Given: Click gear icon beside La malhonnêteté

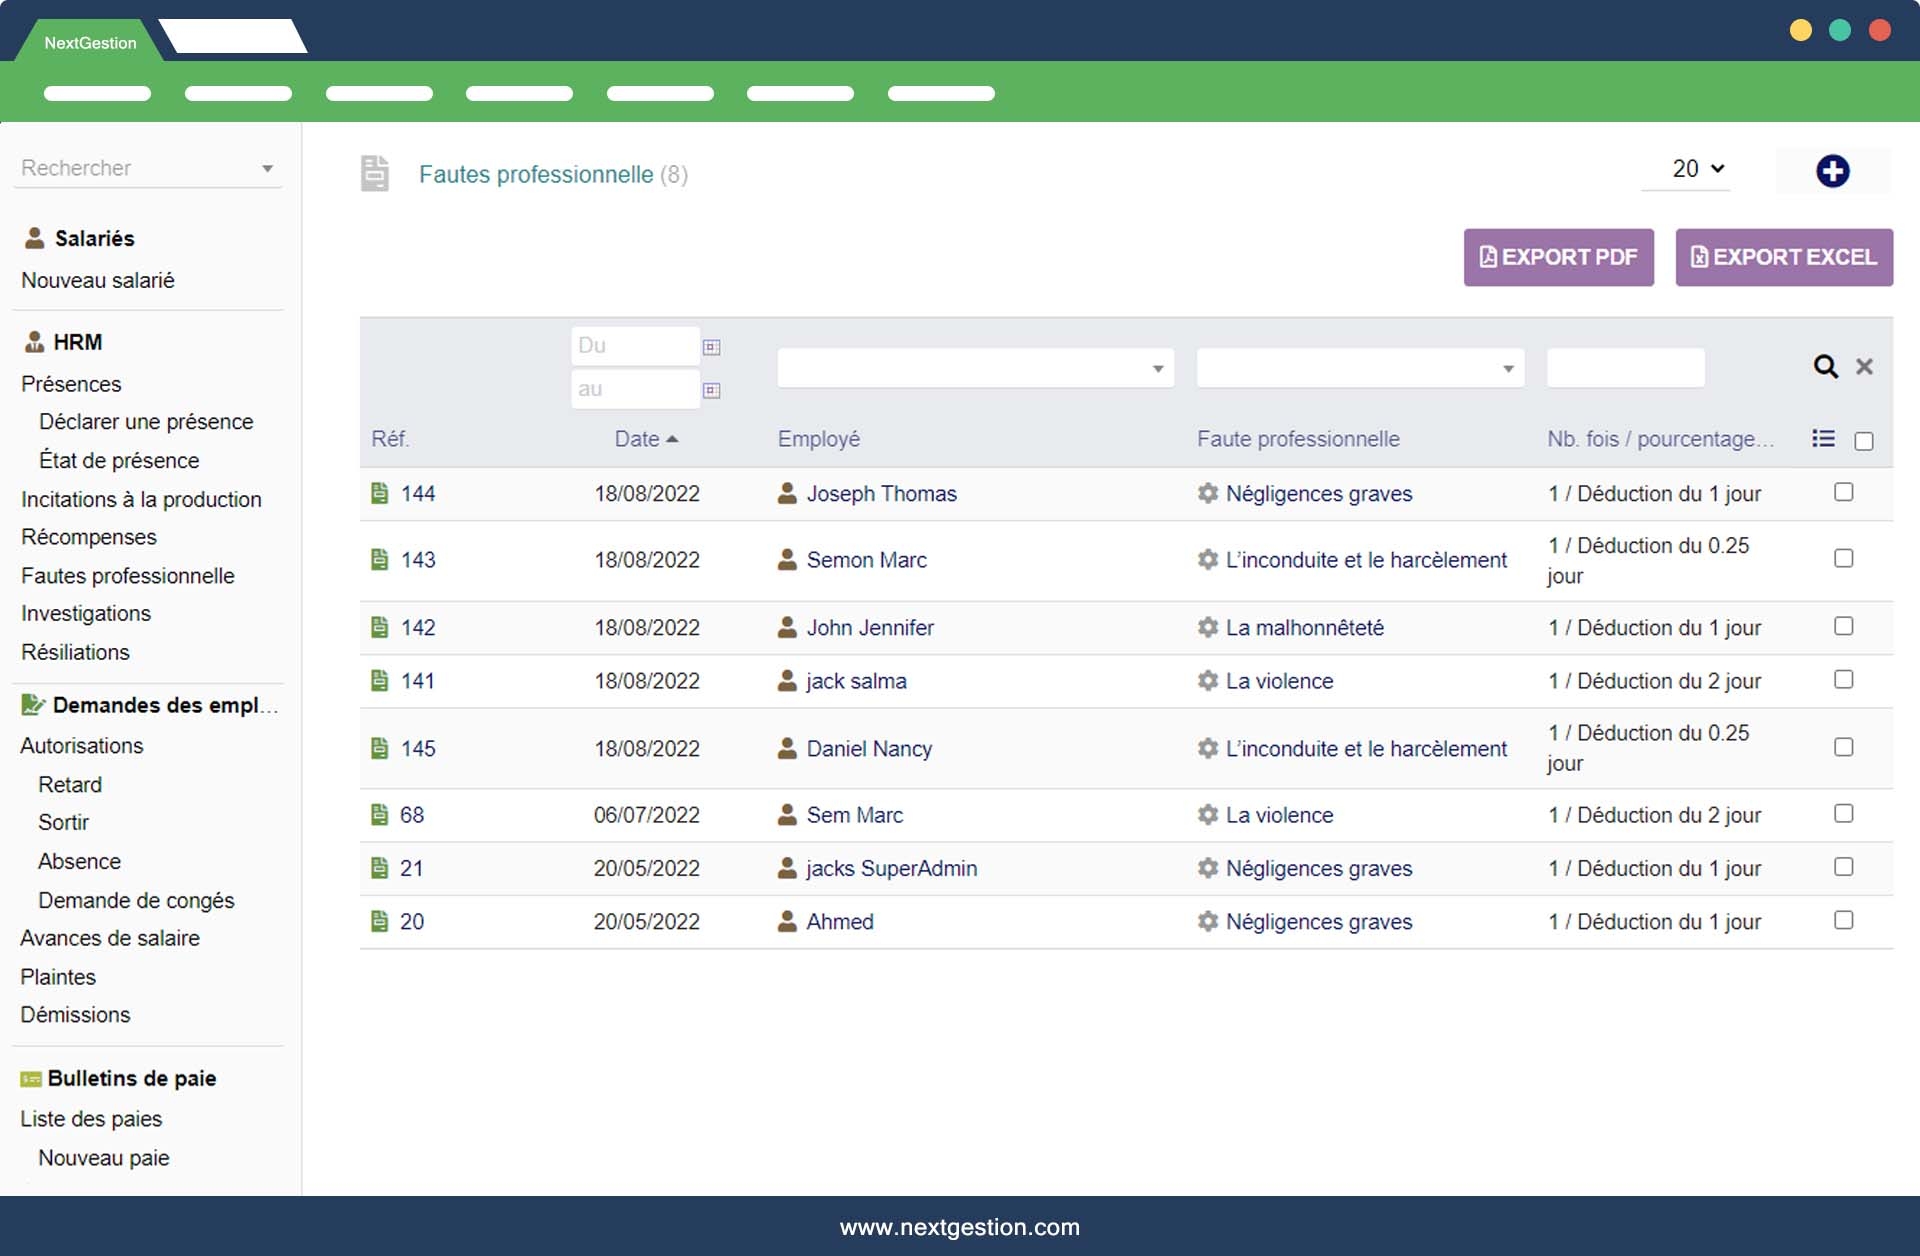Looking at the screenshot, I should point(1208,627).
